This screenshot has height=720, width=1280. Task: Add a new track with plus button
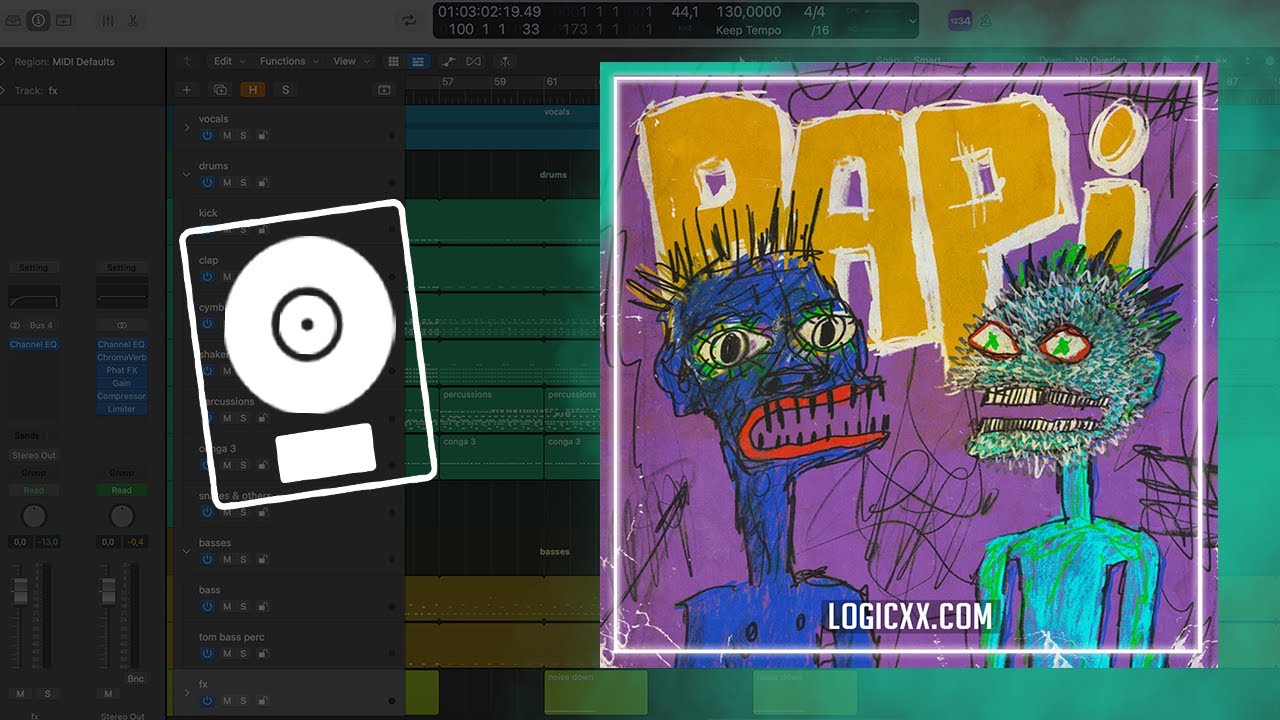(186, 90)
